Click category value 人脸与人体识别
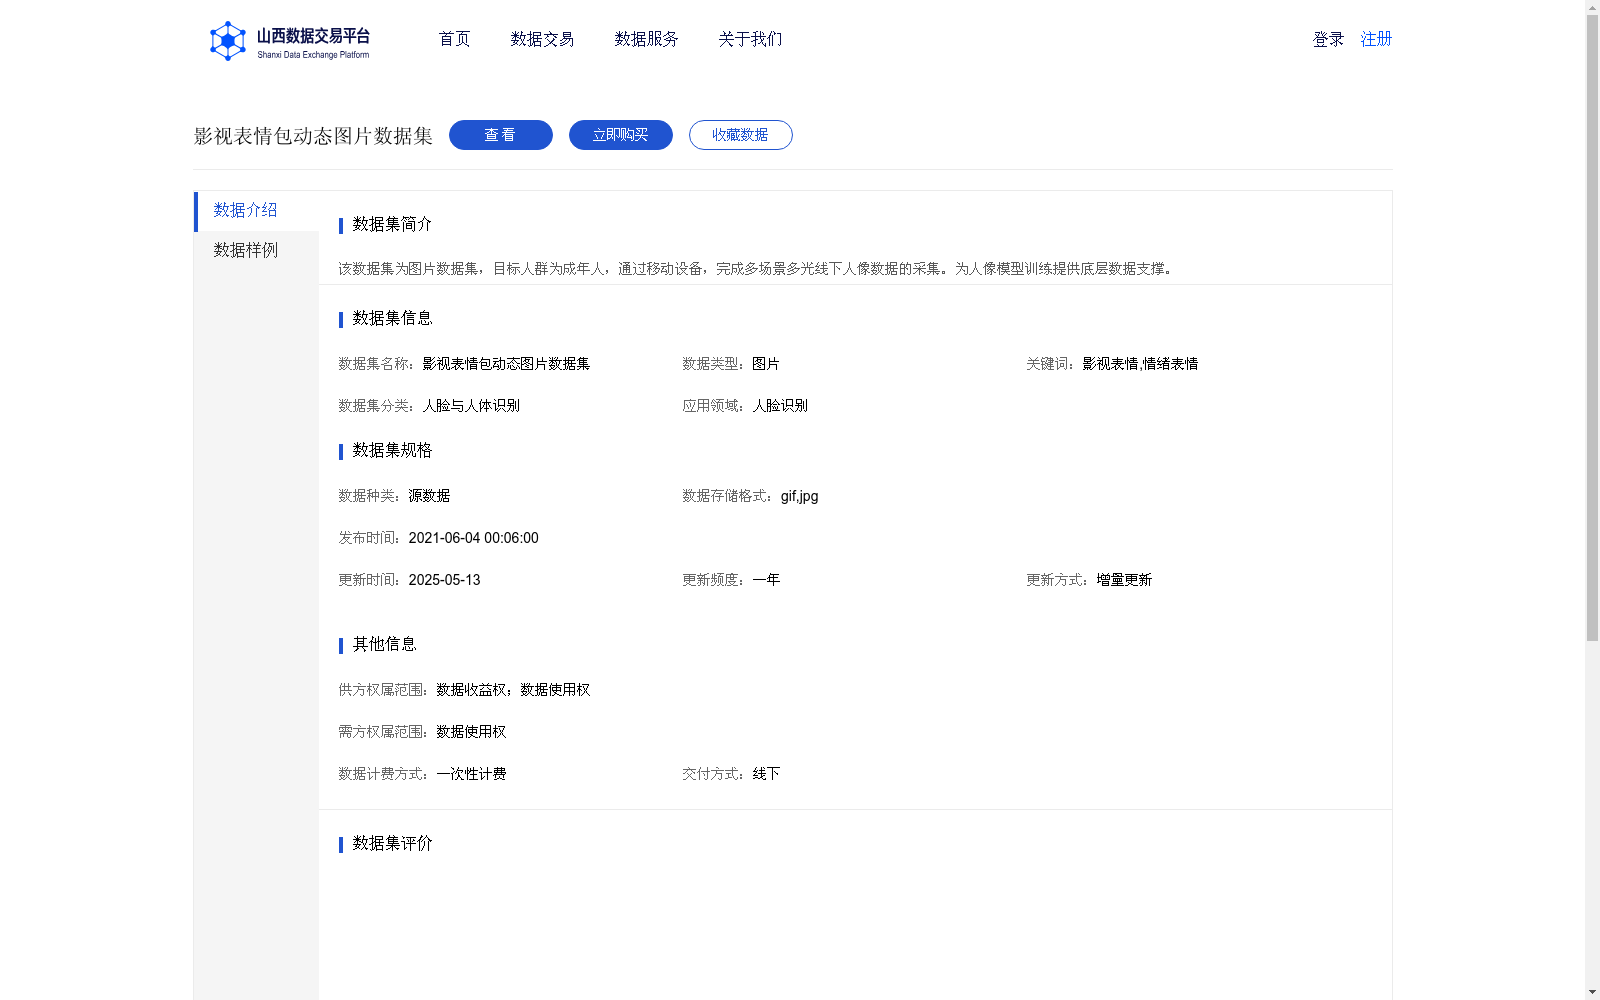Image resolution: width=1600 pixels, height=1000 pixels. click(x=471, y=406)
